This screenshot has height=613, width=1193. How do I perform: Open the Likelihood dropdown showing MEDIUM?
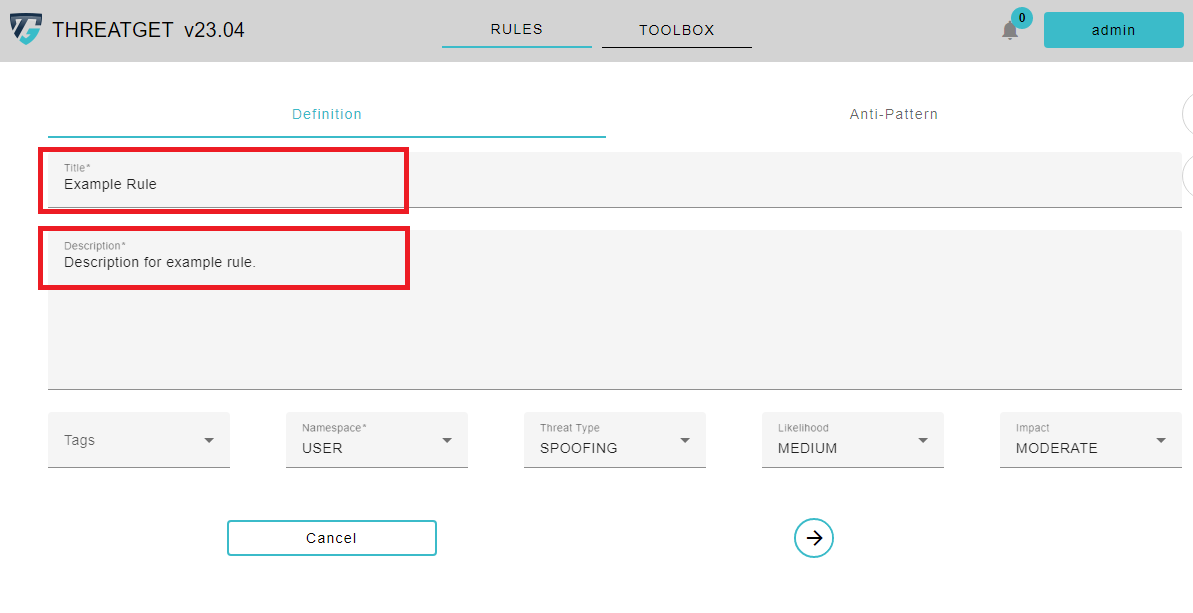[853, 440]
